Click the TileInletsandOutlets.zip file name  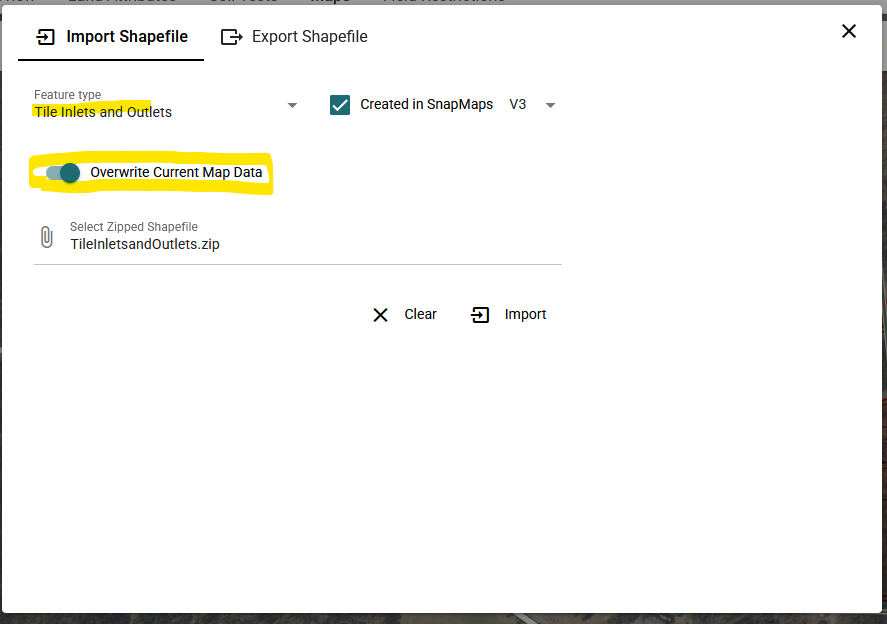tap(145, 243)
